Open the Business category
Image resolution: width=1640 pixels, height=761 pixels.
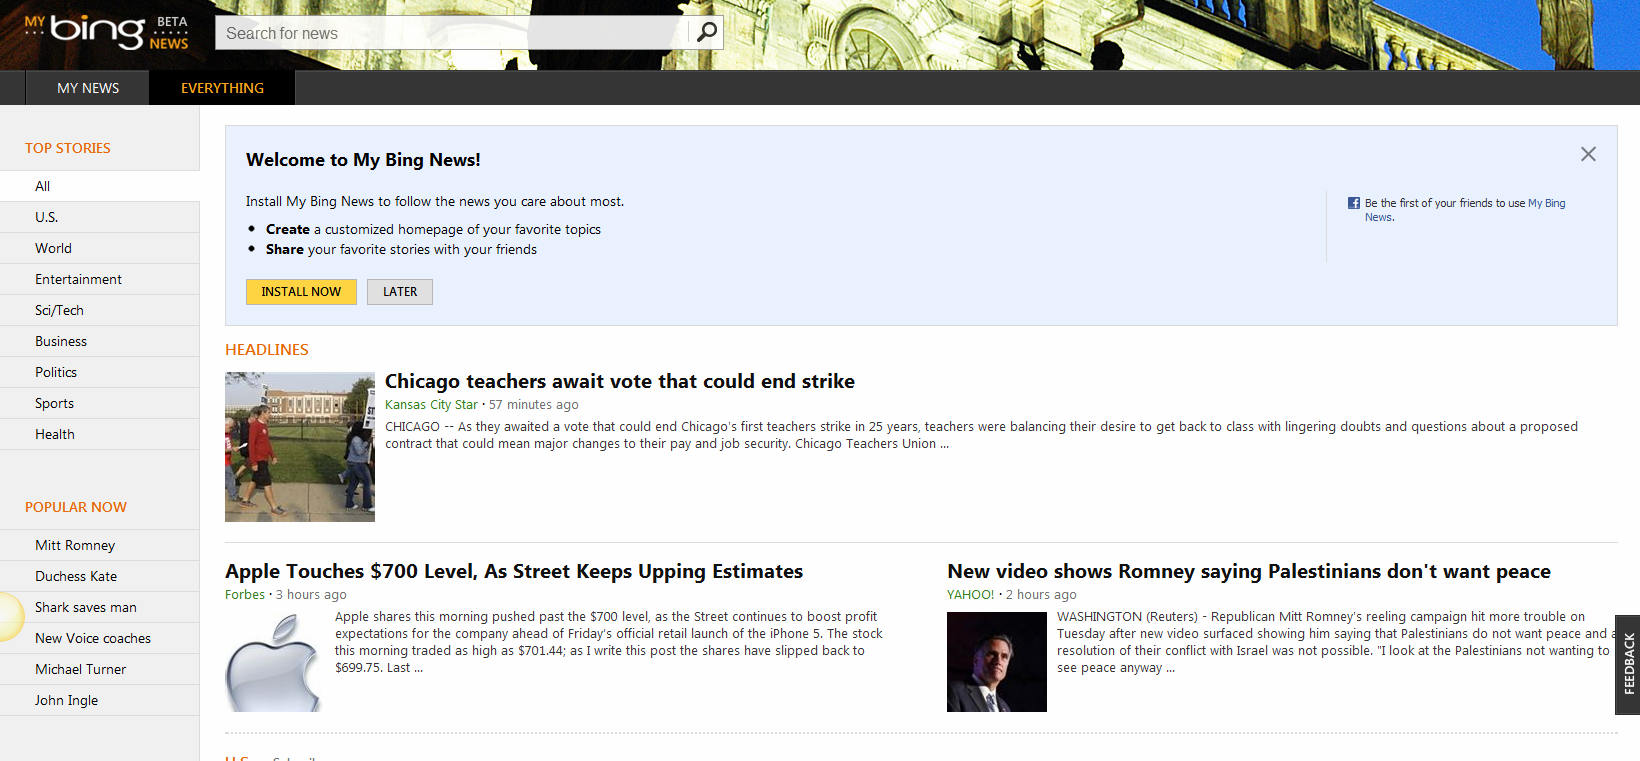(100, 341)
